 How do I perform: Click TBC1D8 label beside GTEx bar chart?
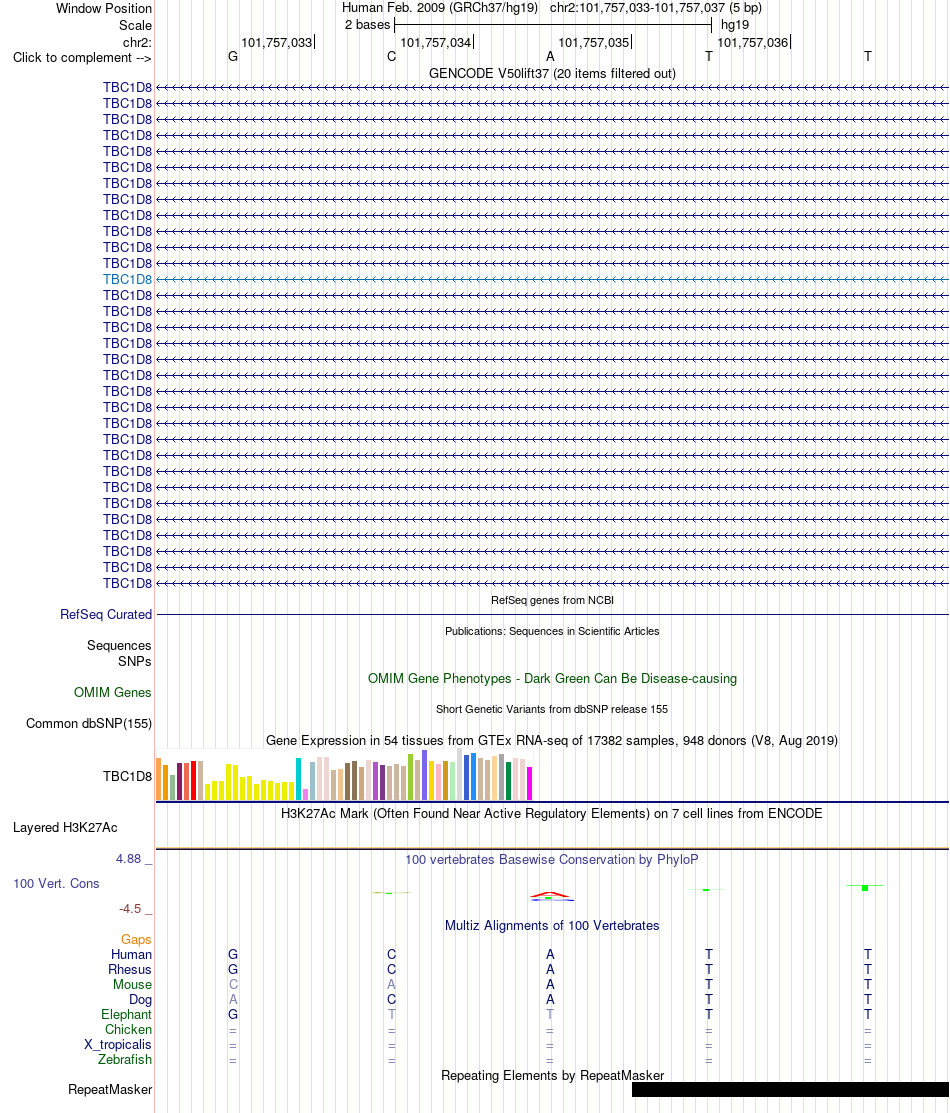[127, 776]
